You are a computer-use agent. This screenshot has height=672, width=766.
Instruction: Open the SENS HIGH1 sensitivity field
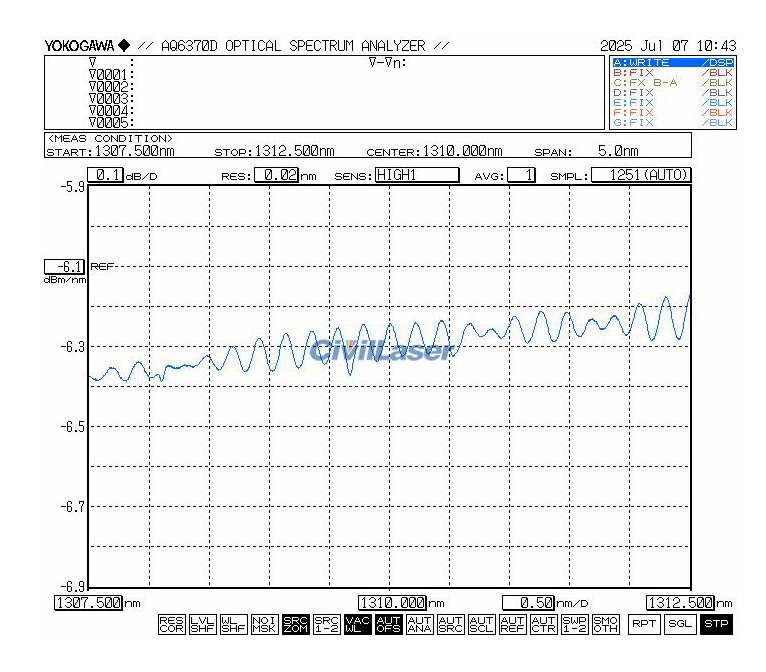416,175
